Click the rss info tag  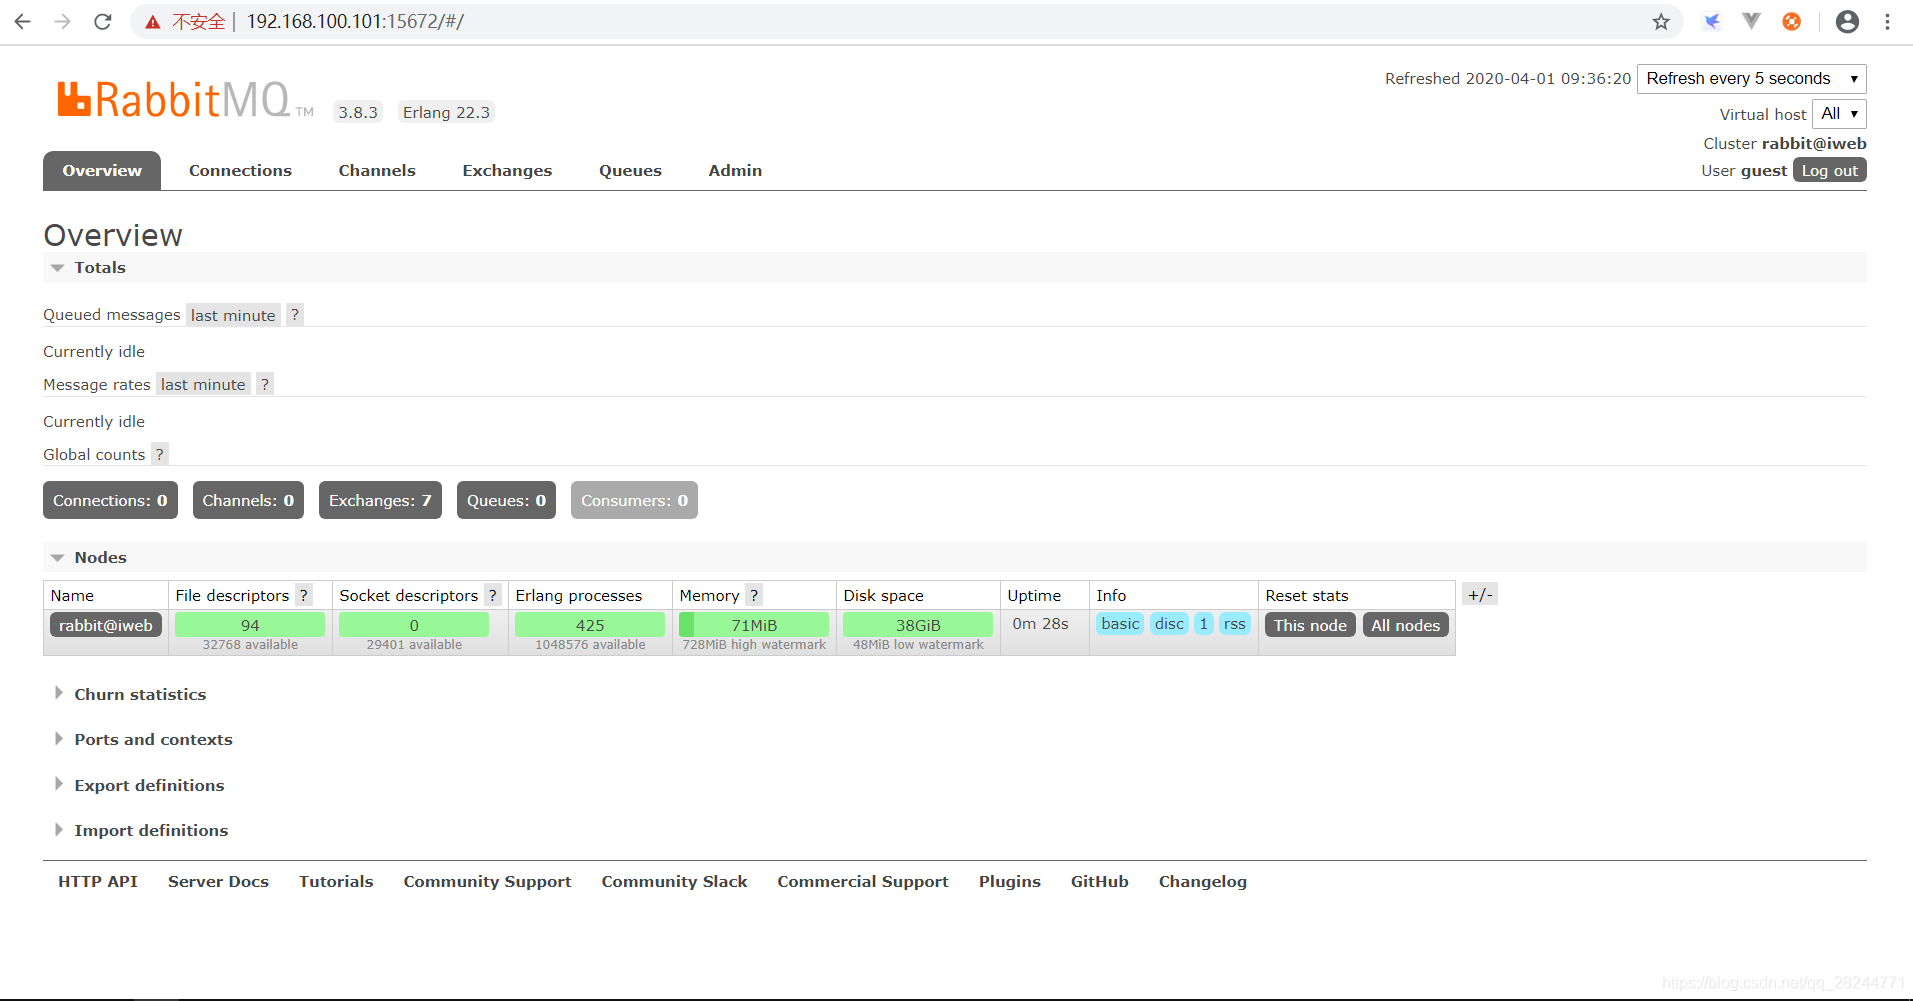point(1235,624)
